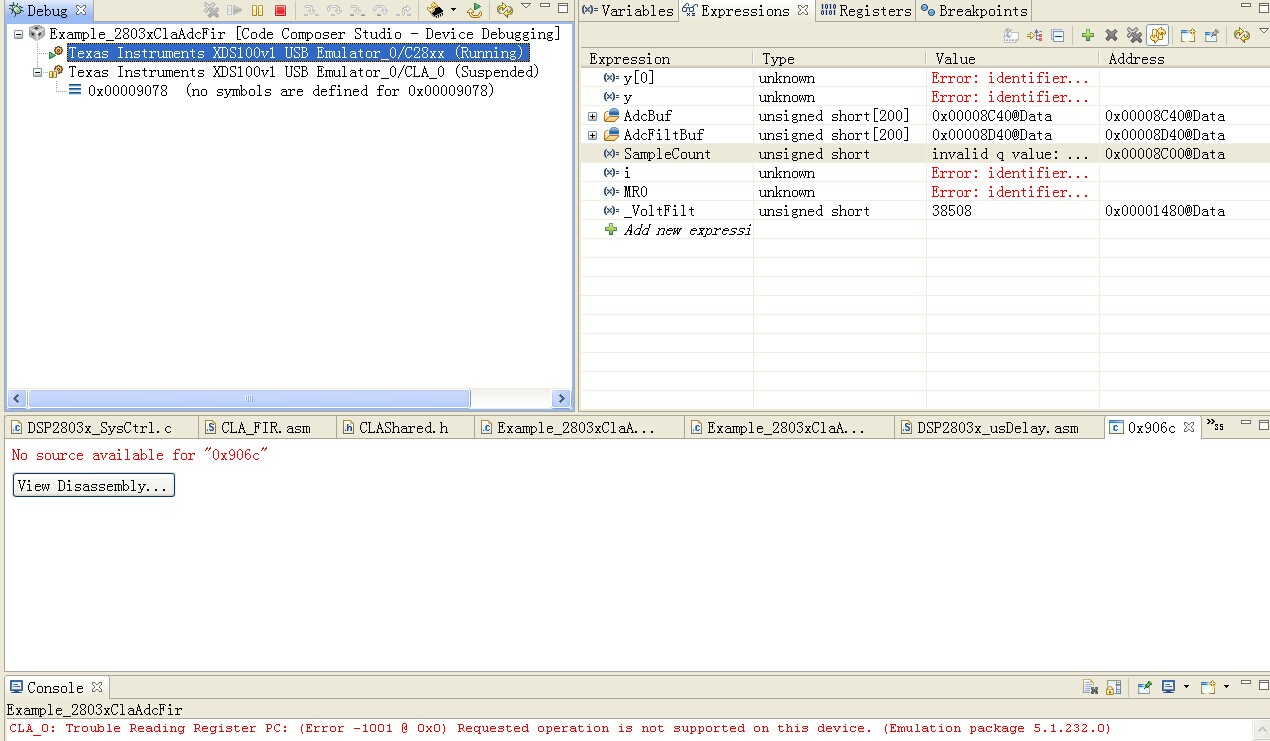This screenshot has height=741, width=1270.
Task: Click left arrow of Debug horizontal scrollbar
Action: point(17,399)
